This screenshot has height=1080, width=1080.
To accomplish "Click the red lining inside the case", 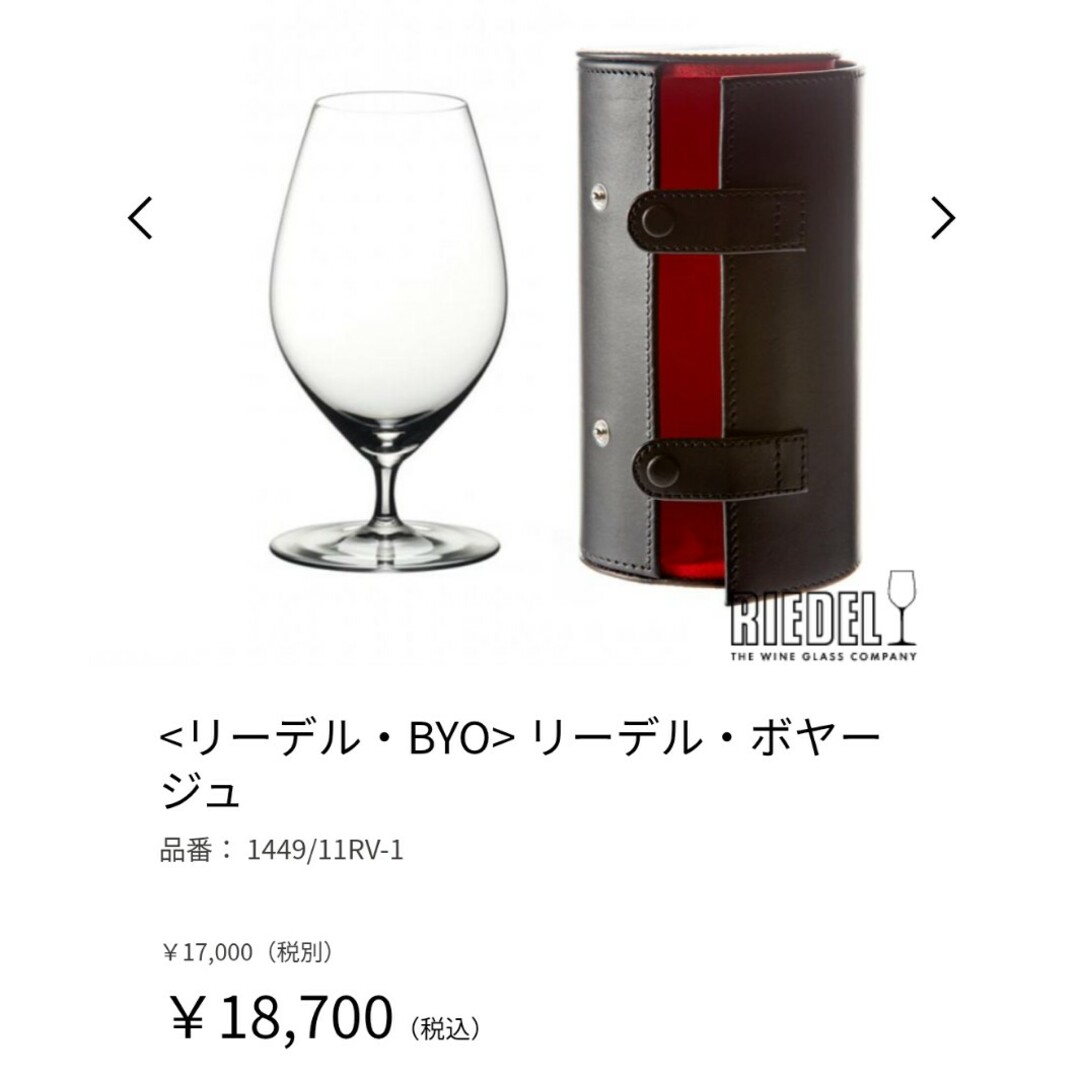I will 689,331.
